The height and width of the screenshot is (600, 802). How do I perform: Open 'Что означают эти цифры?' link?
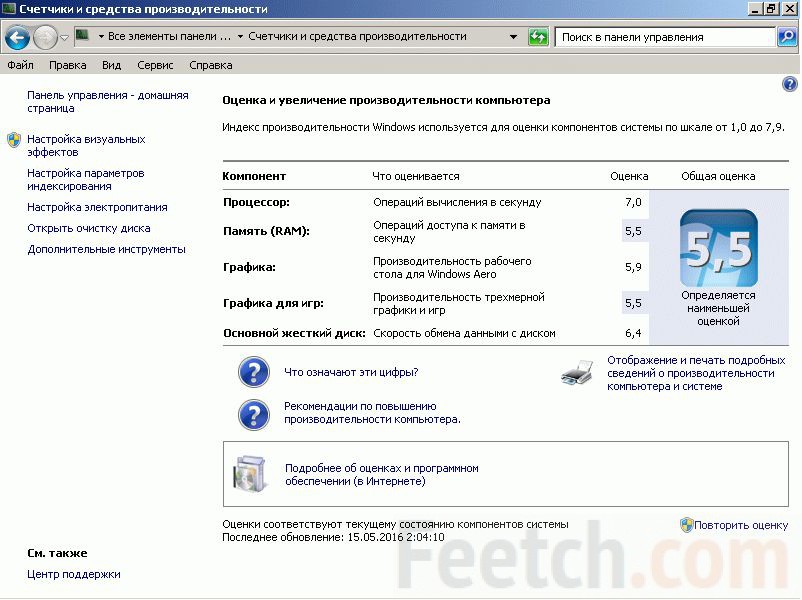pyautogui.click(x=351, y=372)
